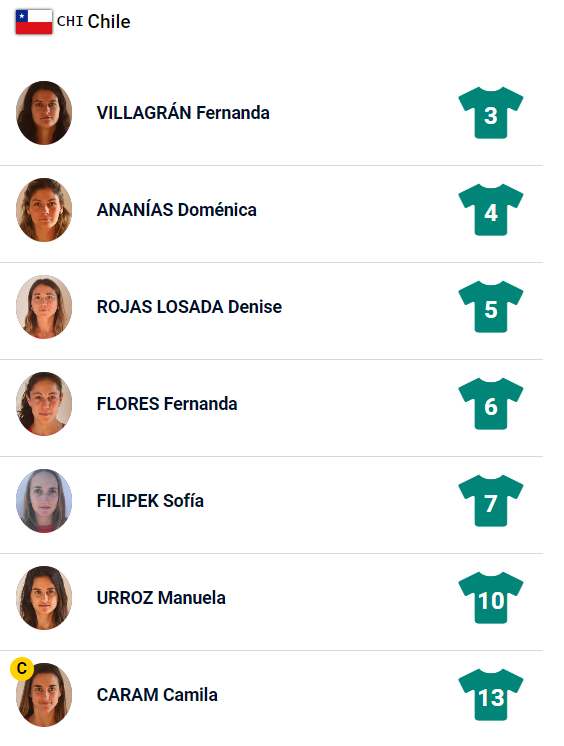The image size is (564, 746).
Task: Click the CHI Chile team heading
Action: point(93,21)
